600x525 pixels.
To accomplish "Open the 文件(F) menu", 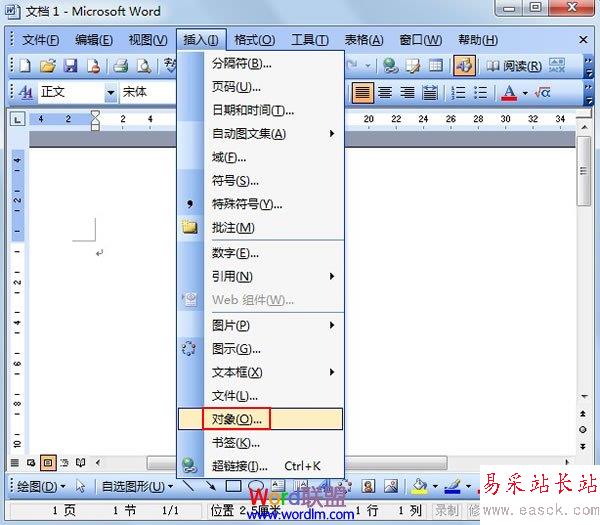I will (x=41, y=40).
